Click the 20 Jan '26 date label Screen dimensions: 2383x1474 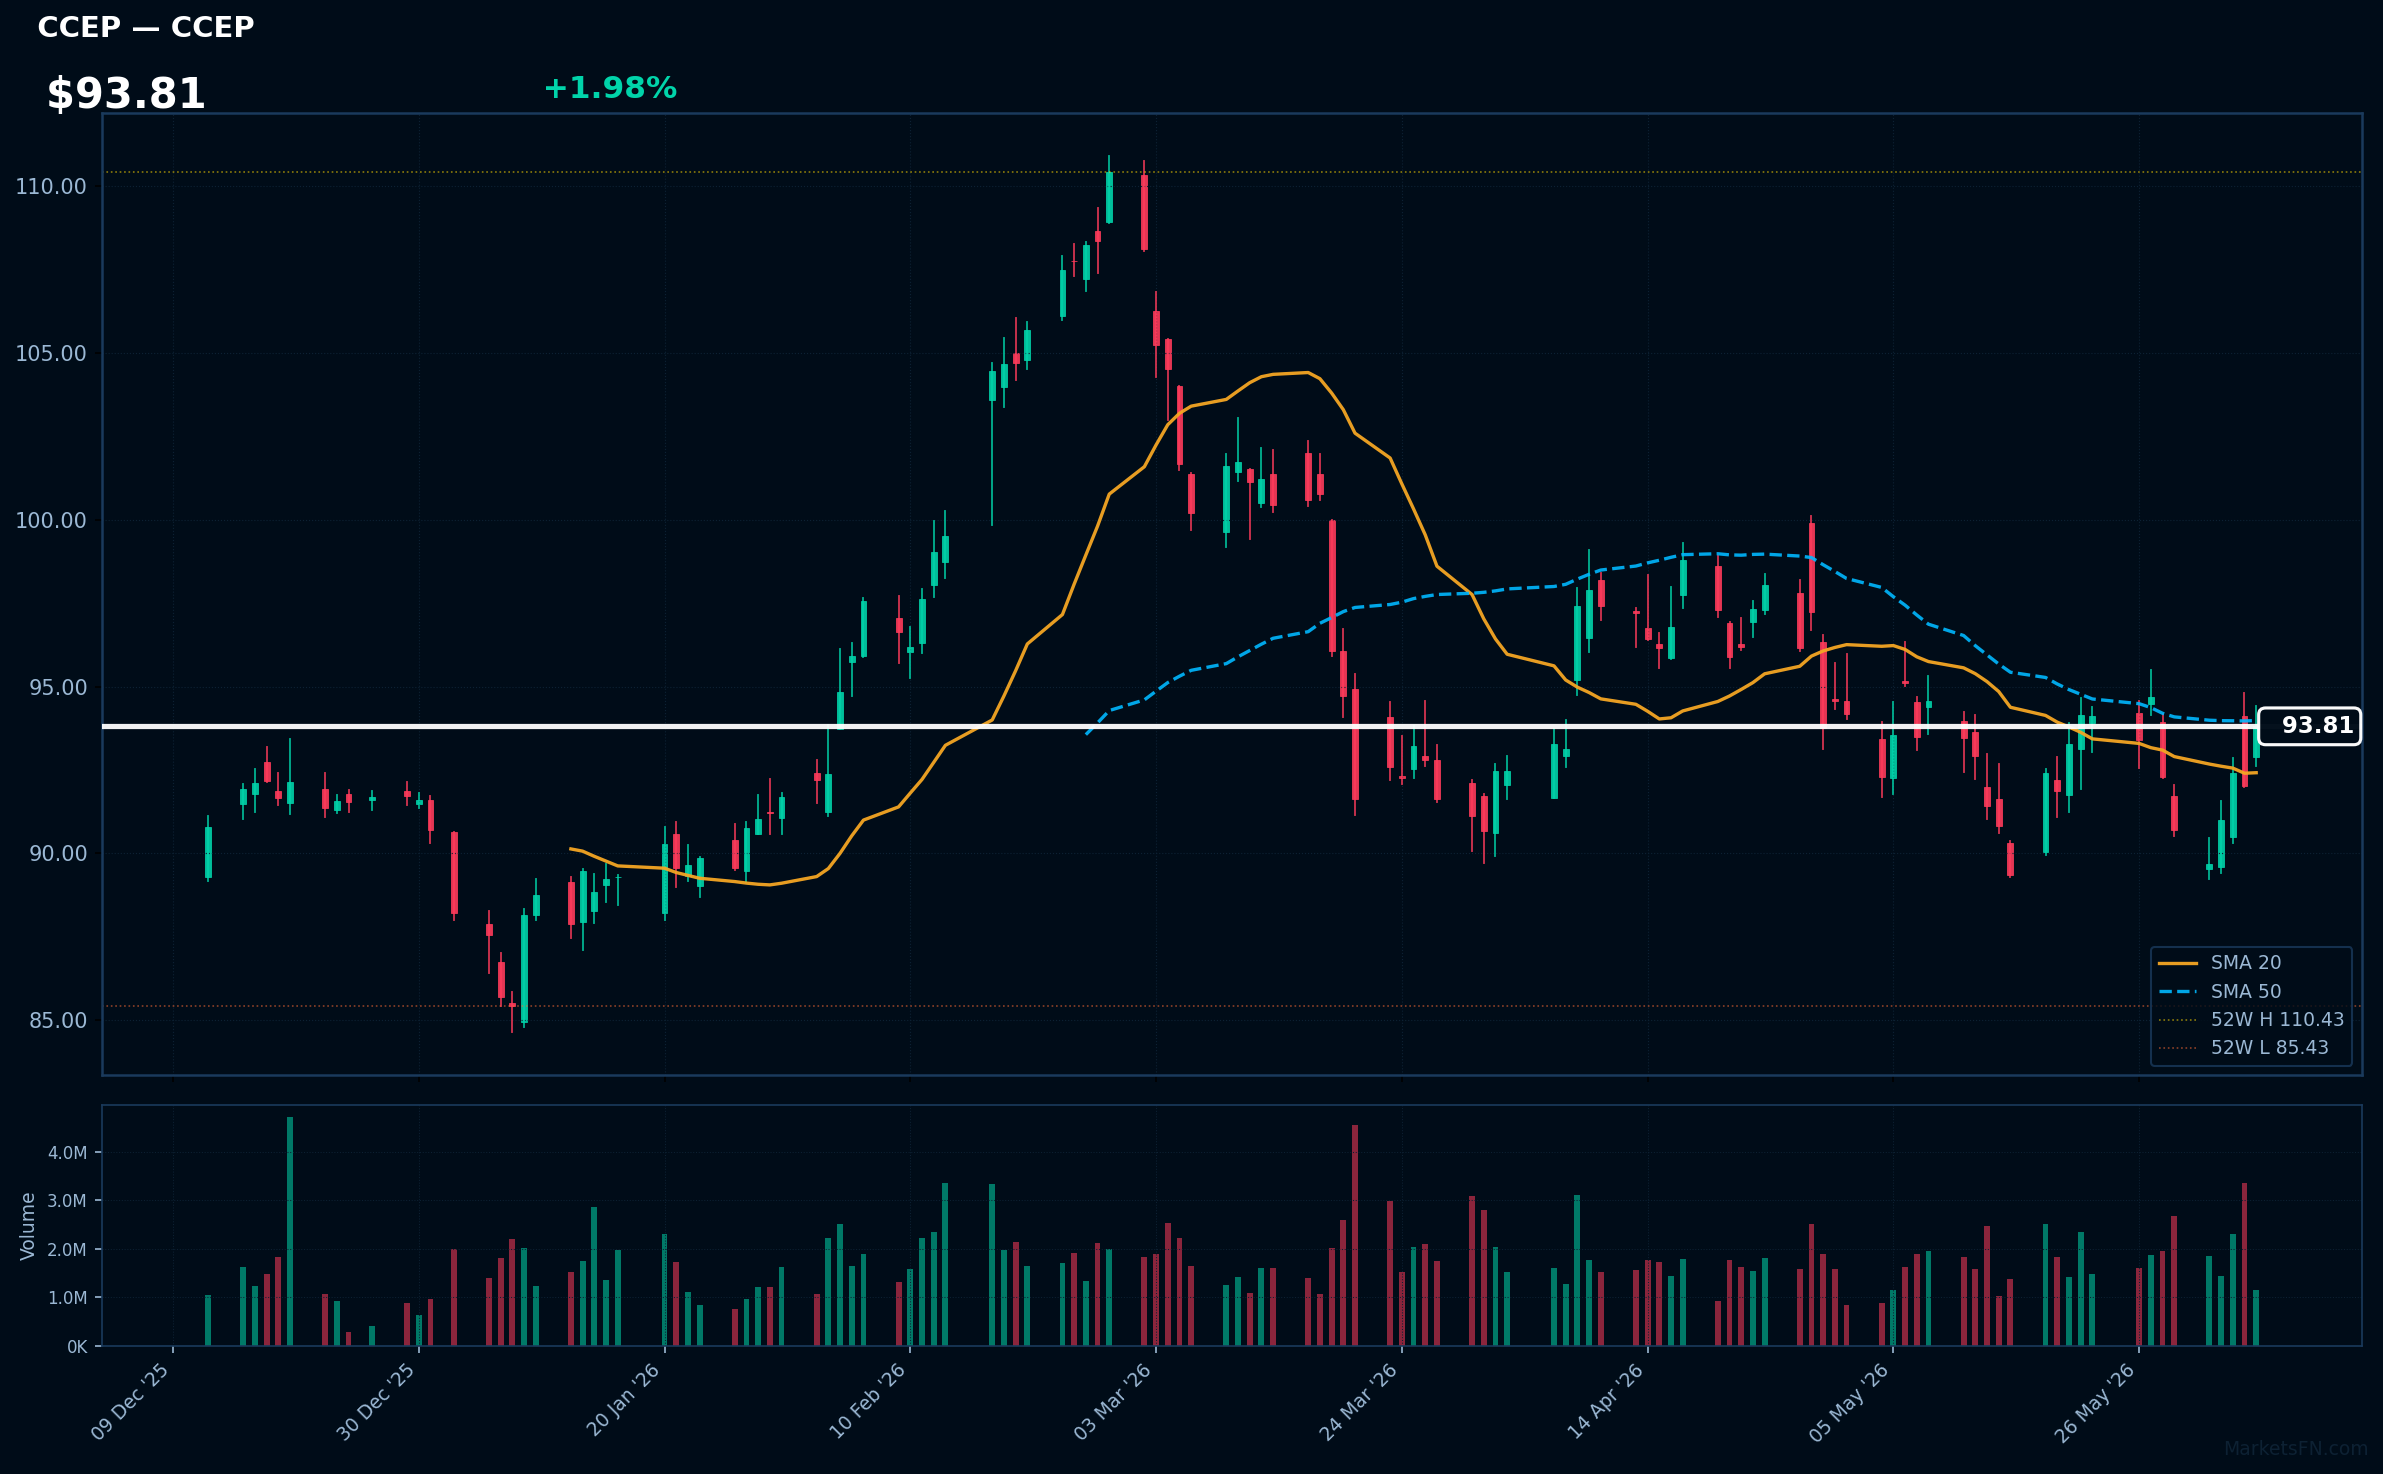622,1400
